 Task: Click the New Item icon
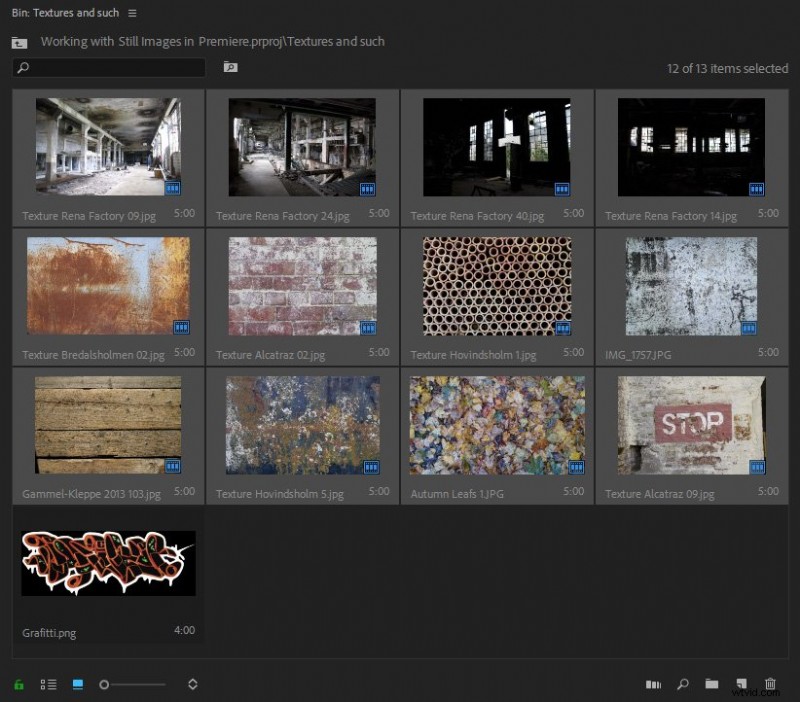tap(741, 685)
